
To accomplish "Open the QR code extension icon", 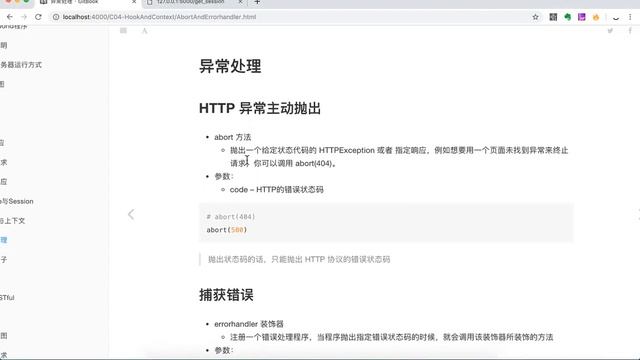I will click(553, 17).
